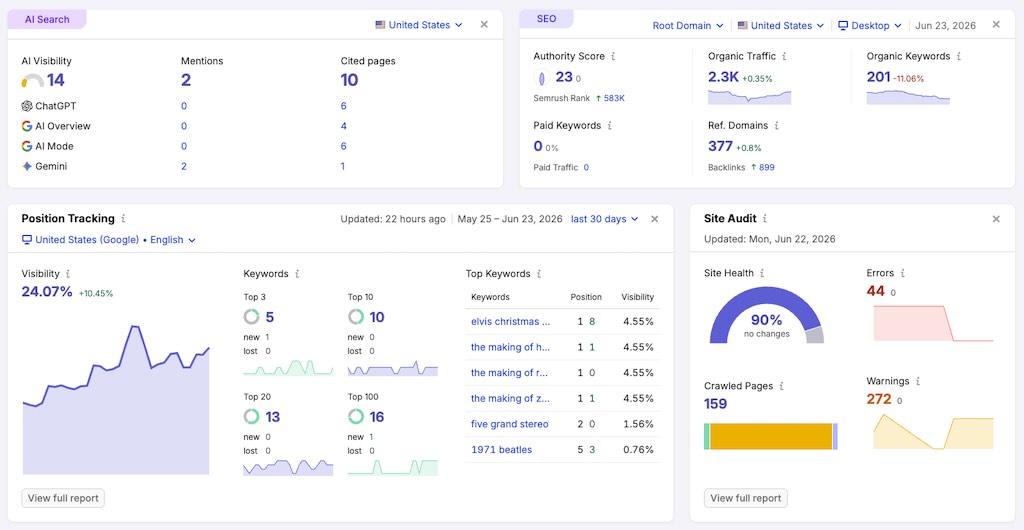
Task: Click the Google icon beside AI Mode
Action: click(27, 146)
